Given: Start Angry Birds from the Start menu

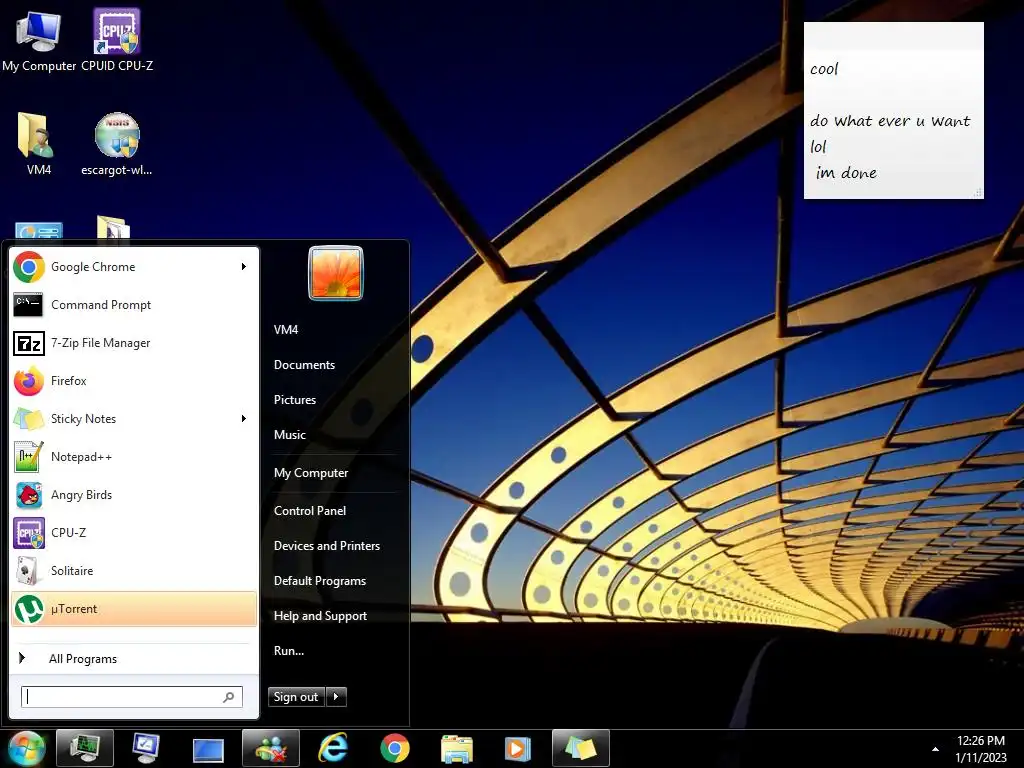Looking at the screenshot, I should (x=134, y=494).
